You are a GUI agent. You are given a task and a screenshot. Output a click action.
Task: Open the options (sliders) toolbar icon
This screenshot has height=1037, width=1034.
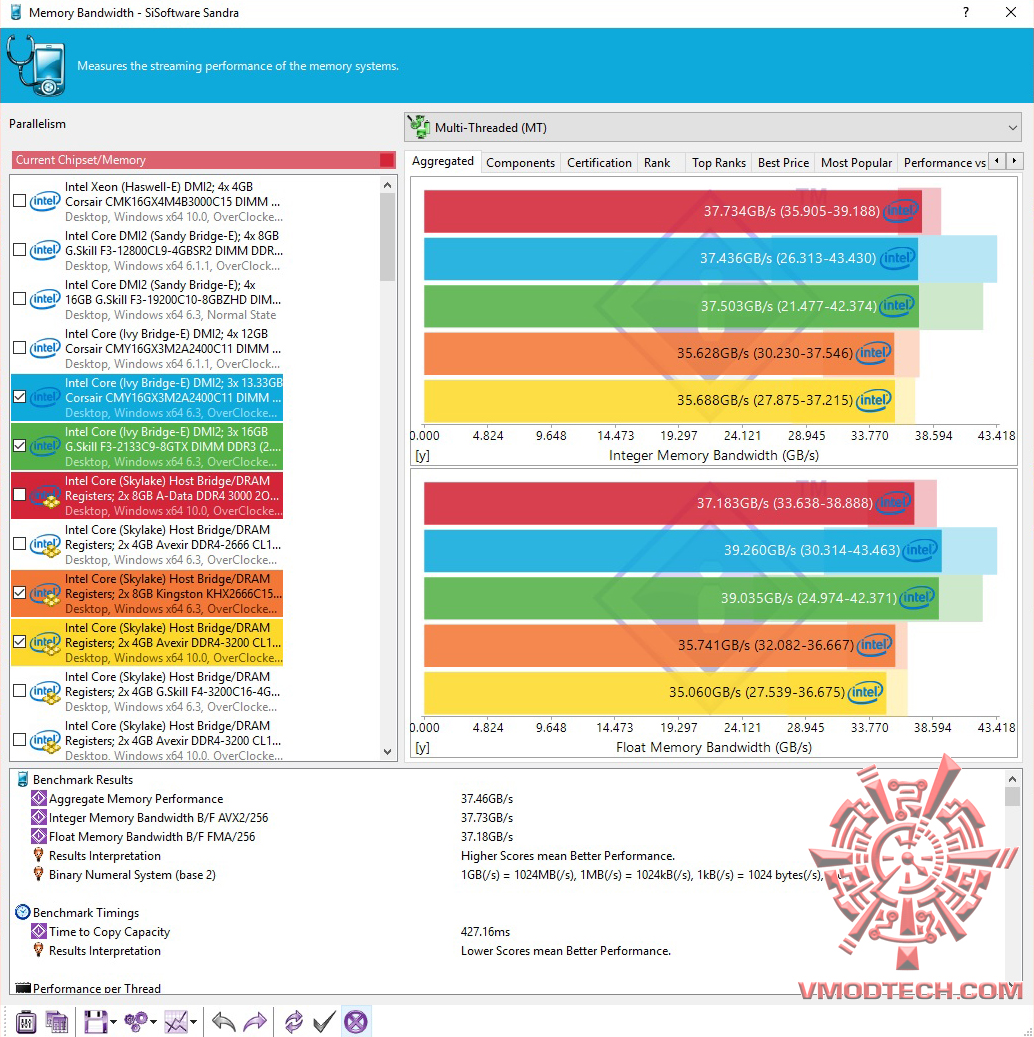(25, 1022)
